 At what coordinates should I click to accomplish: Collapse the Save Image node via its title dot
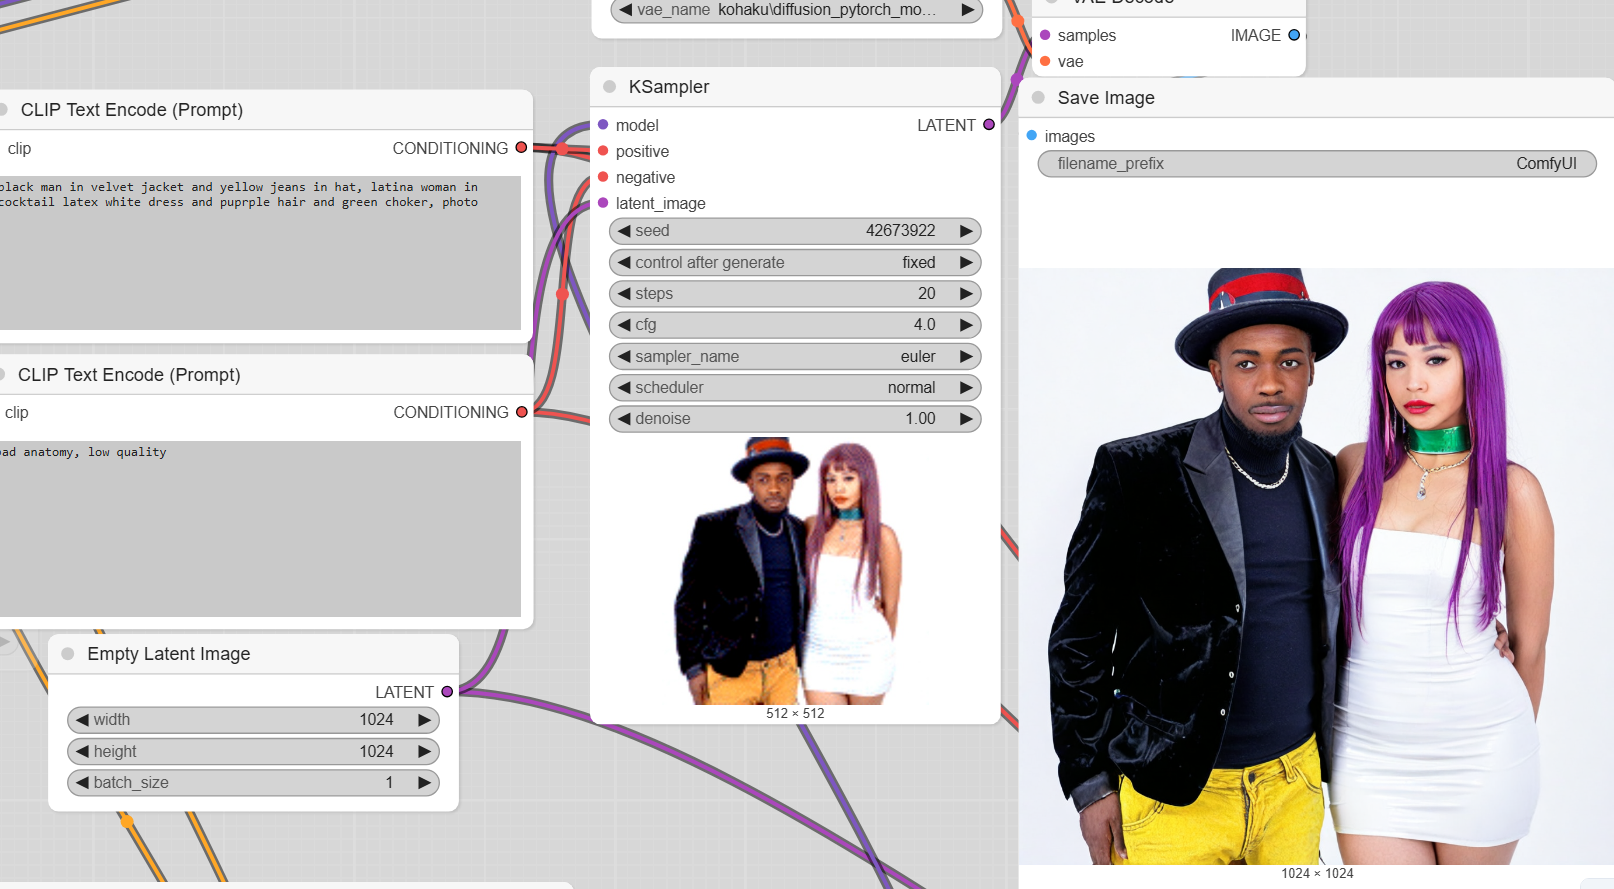coord(1038,98)
